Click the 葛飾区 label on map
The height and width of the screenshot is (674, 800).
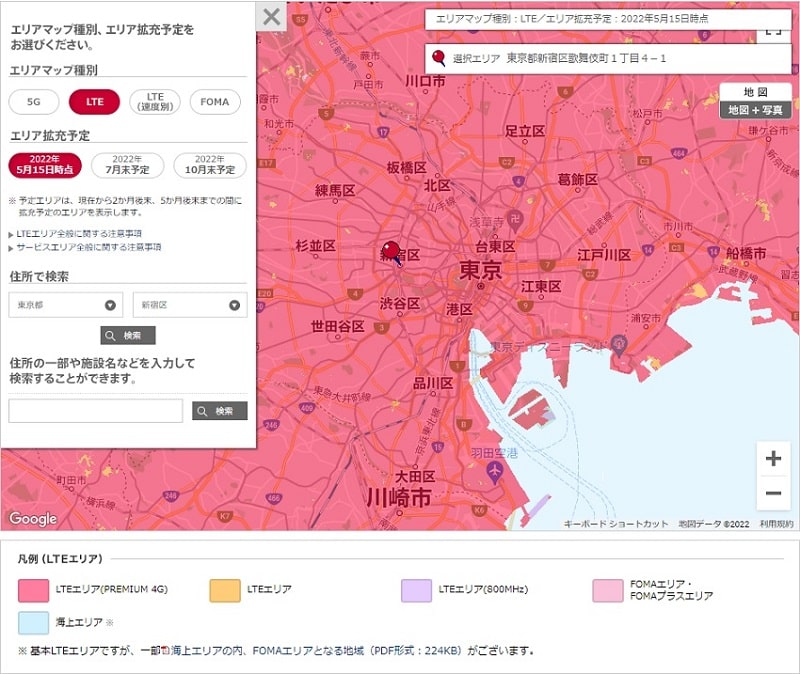tap(578, 180)
